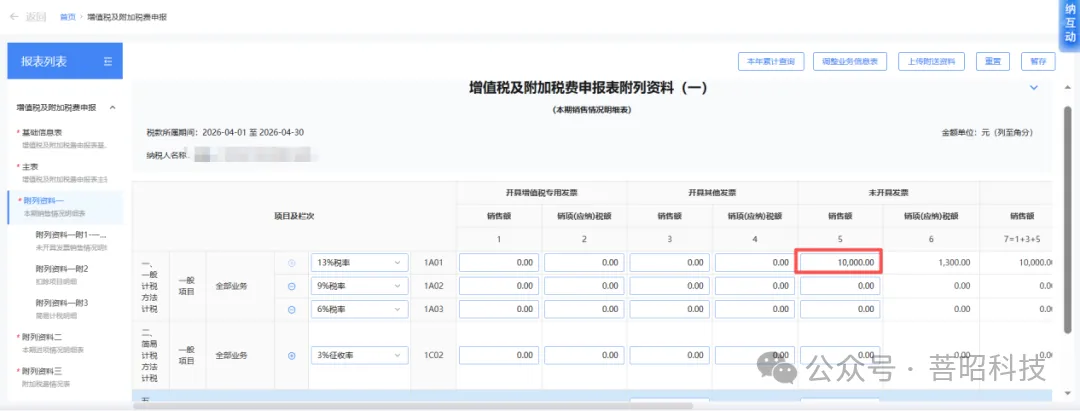Click the plus icon for 3%征收率 row
1080x411 pixels.
[x=291, y=356]
